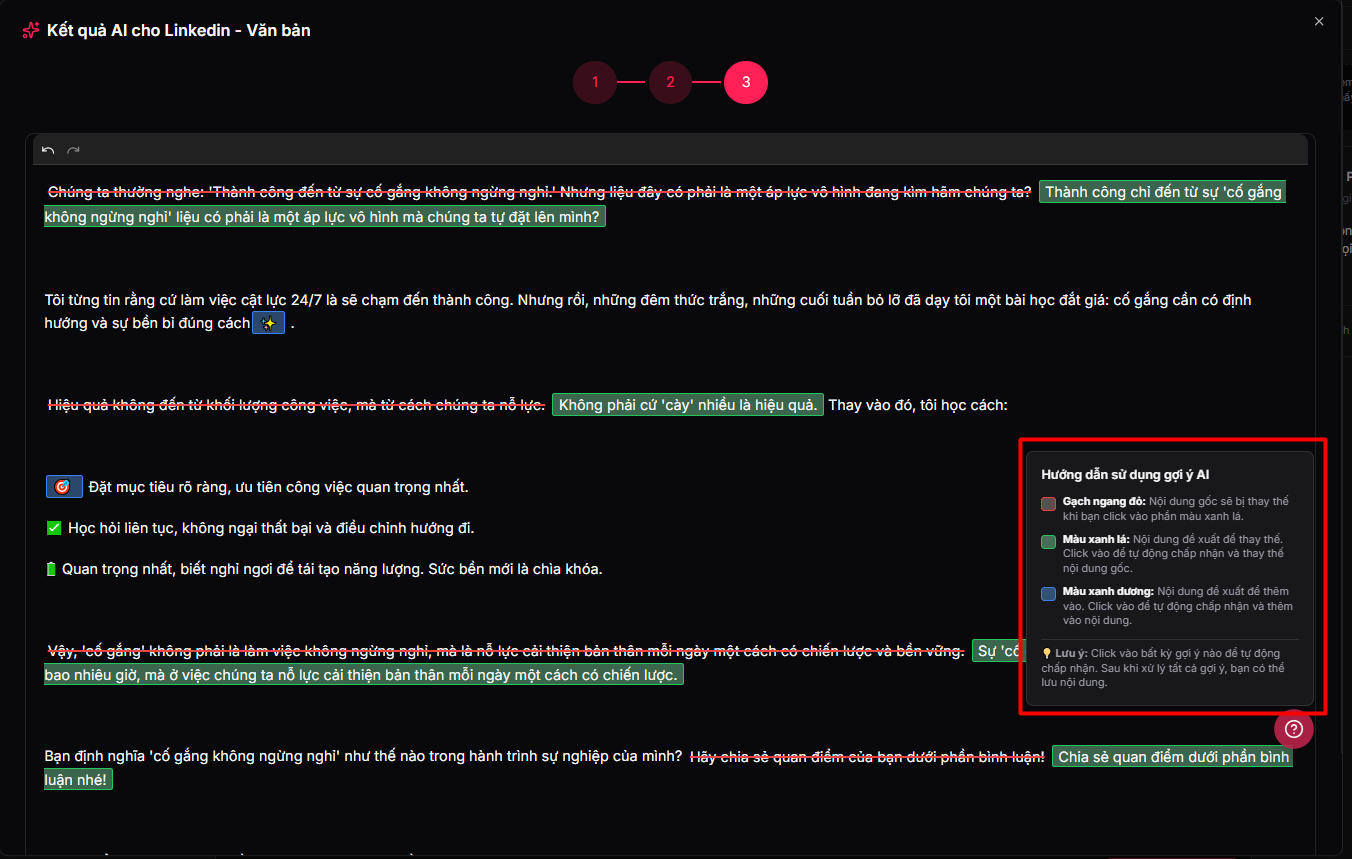Click the round help question mark button

coord(1293,729)
